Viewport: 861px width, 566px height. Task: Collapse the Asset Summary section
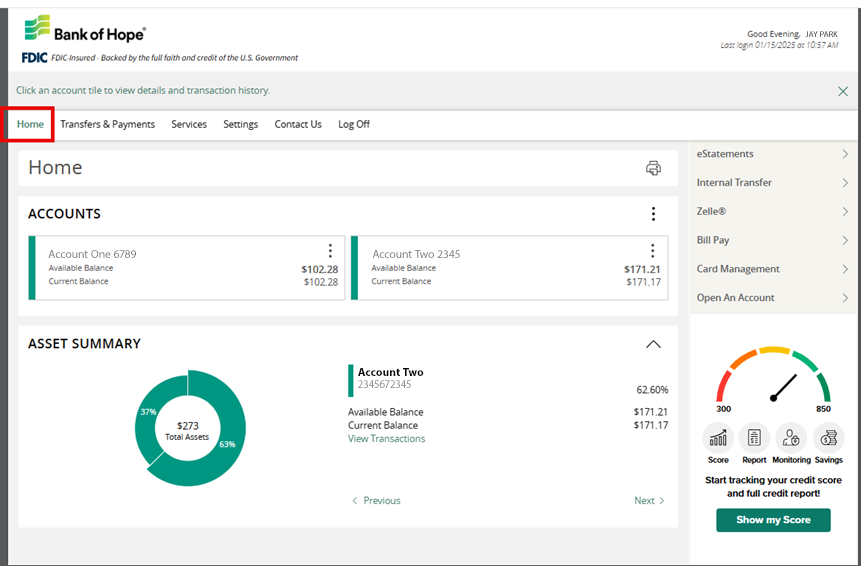[x=653, y=344]
